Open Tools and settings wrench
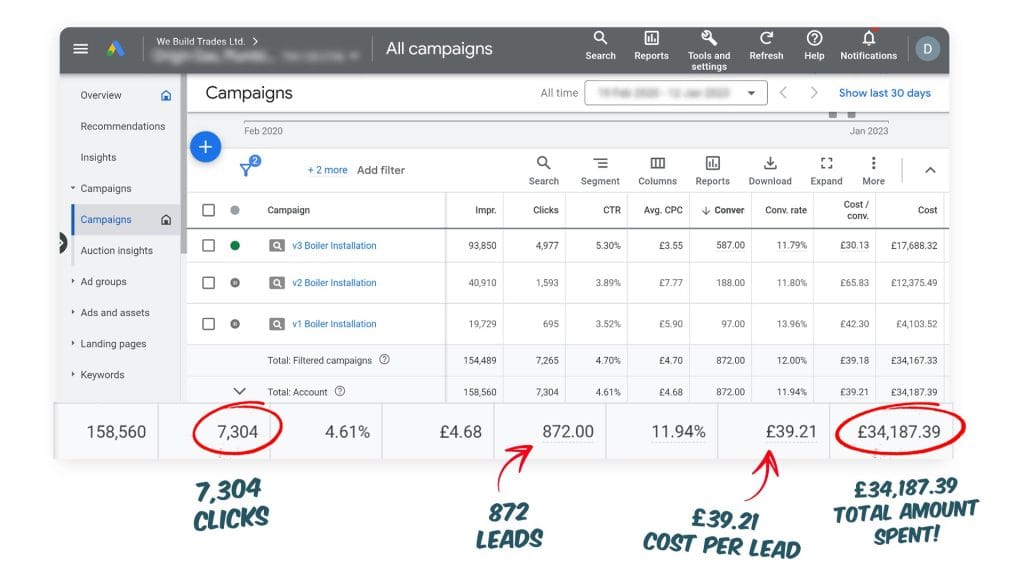1024x587 pixels. (x=709, y=40)
